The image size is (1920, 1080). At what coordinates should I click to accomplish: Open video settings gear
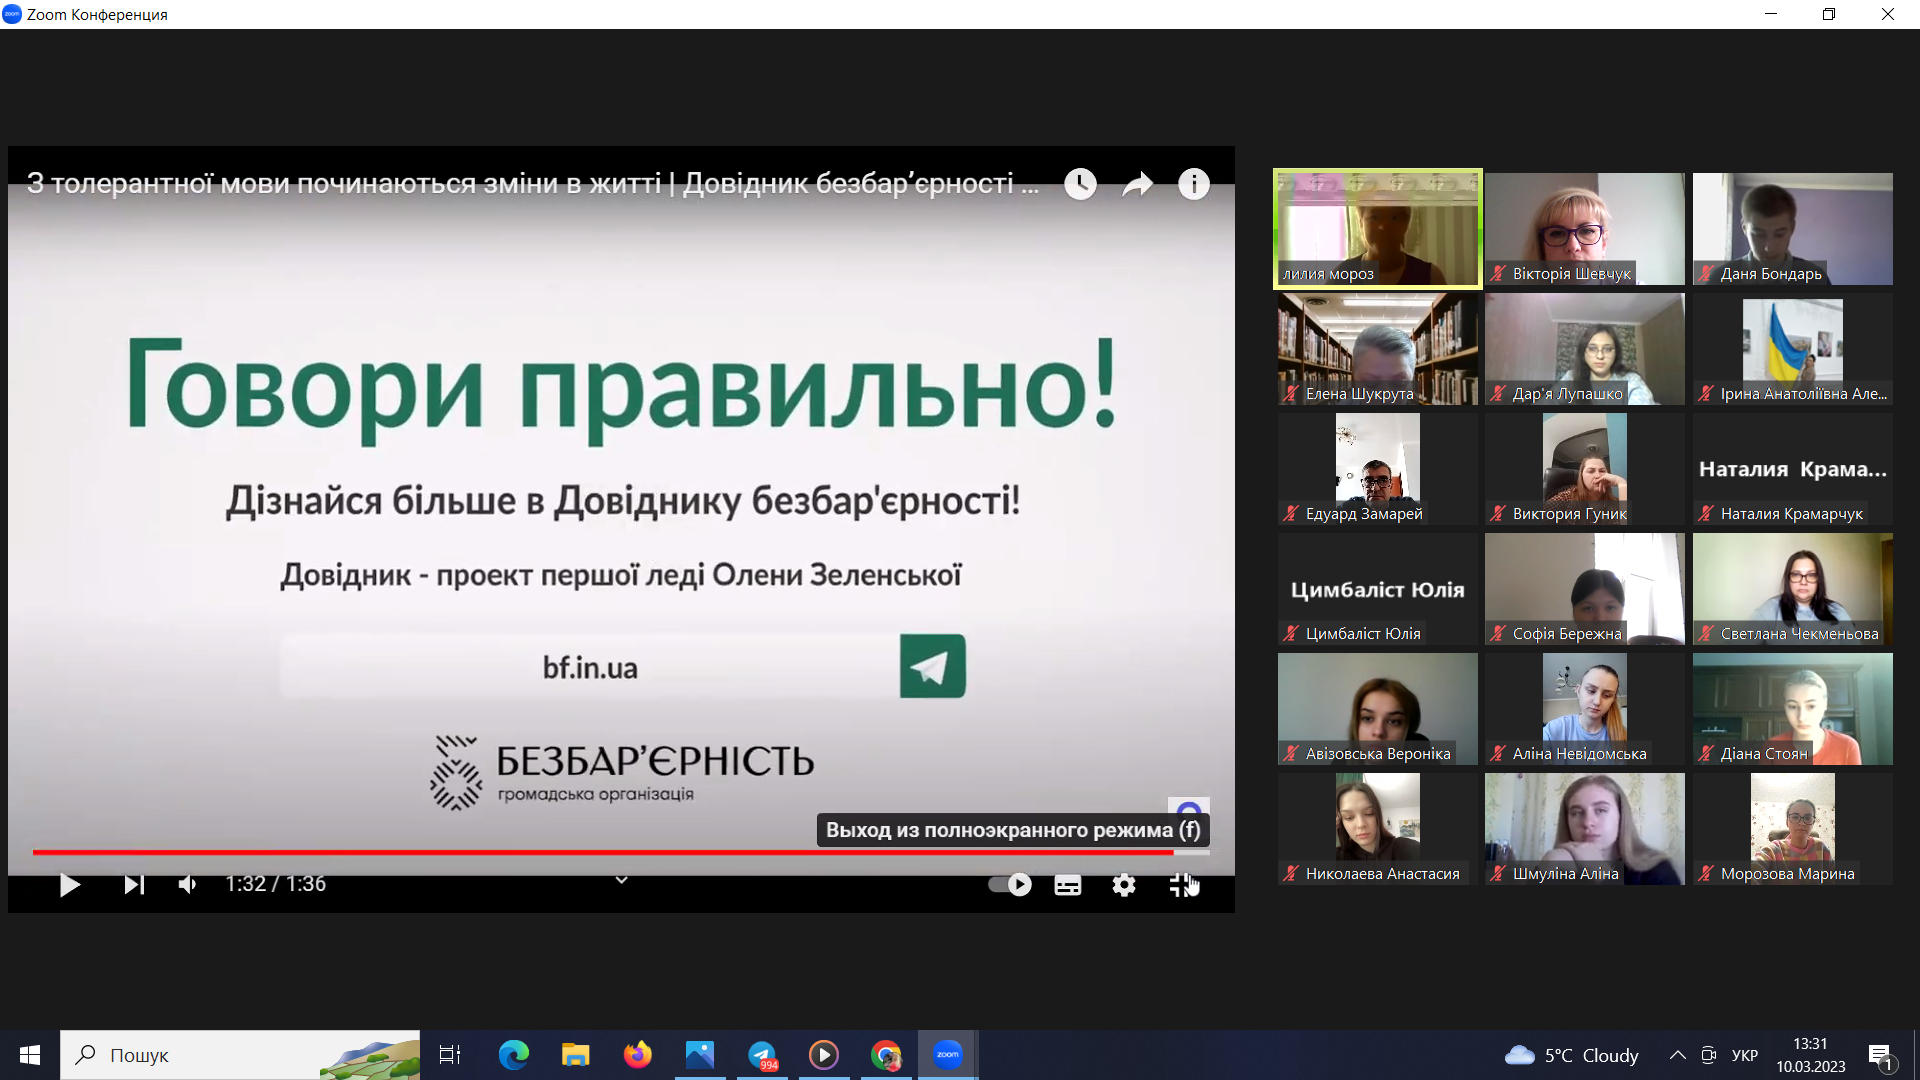1124,885
